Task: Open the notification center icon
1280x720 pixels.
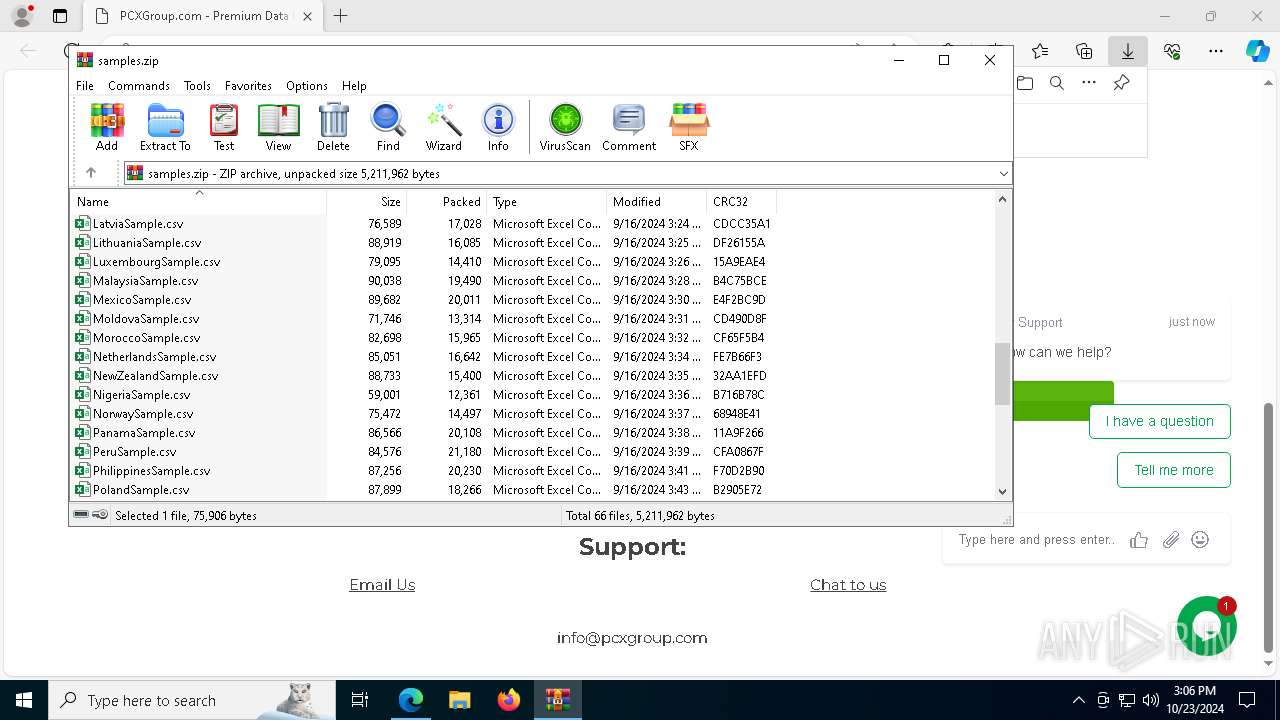Action: pyautogui.click(x=1247, y=700)
